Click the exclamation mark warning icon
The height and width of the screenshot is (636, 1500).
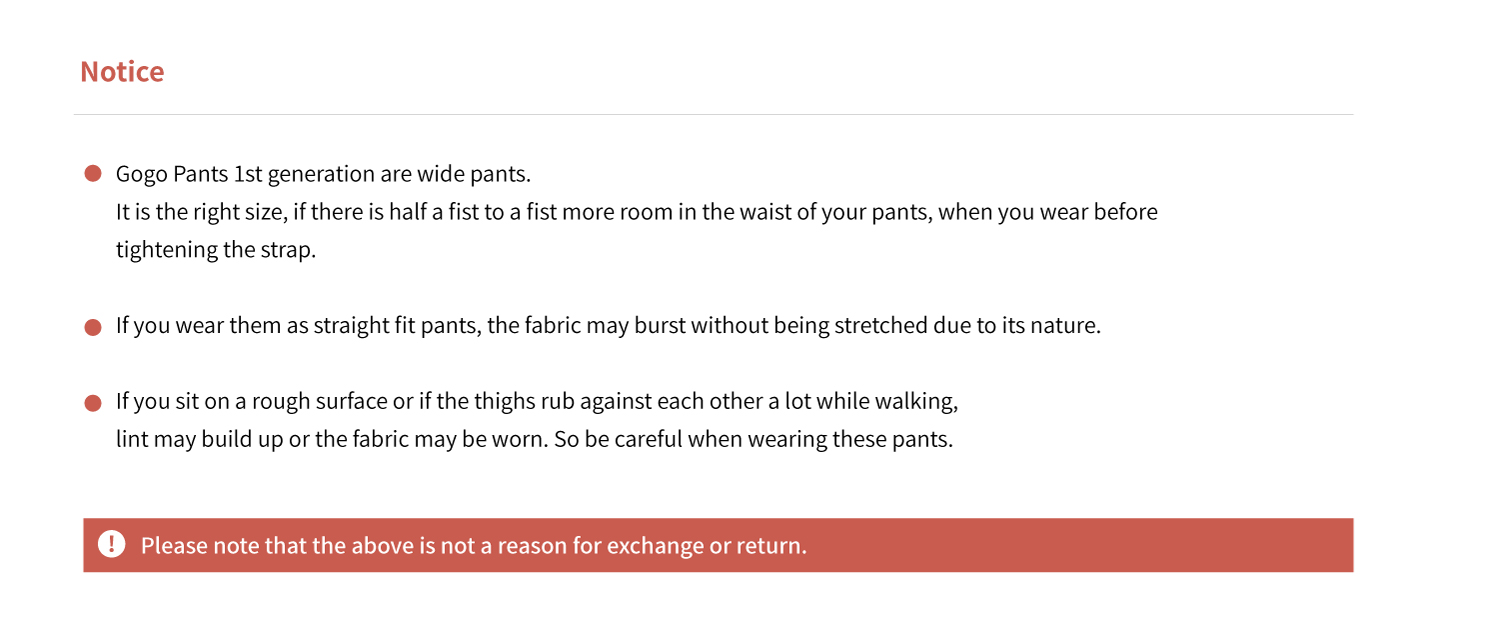112,545
